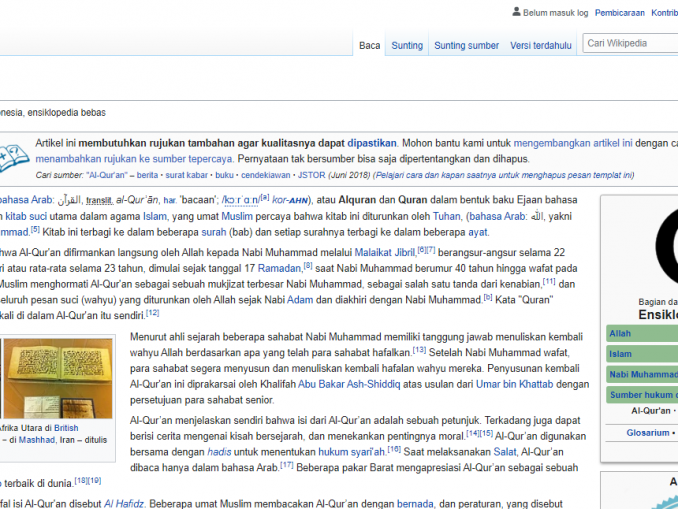The height and width of the screenshot is (509, 678).
Task: Open the surah link
Action: coord(214,232)
